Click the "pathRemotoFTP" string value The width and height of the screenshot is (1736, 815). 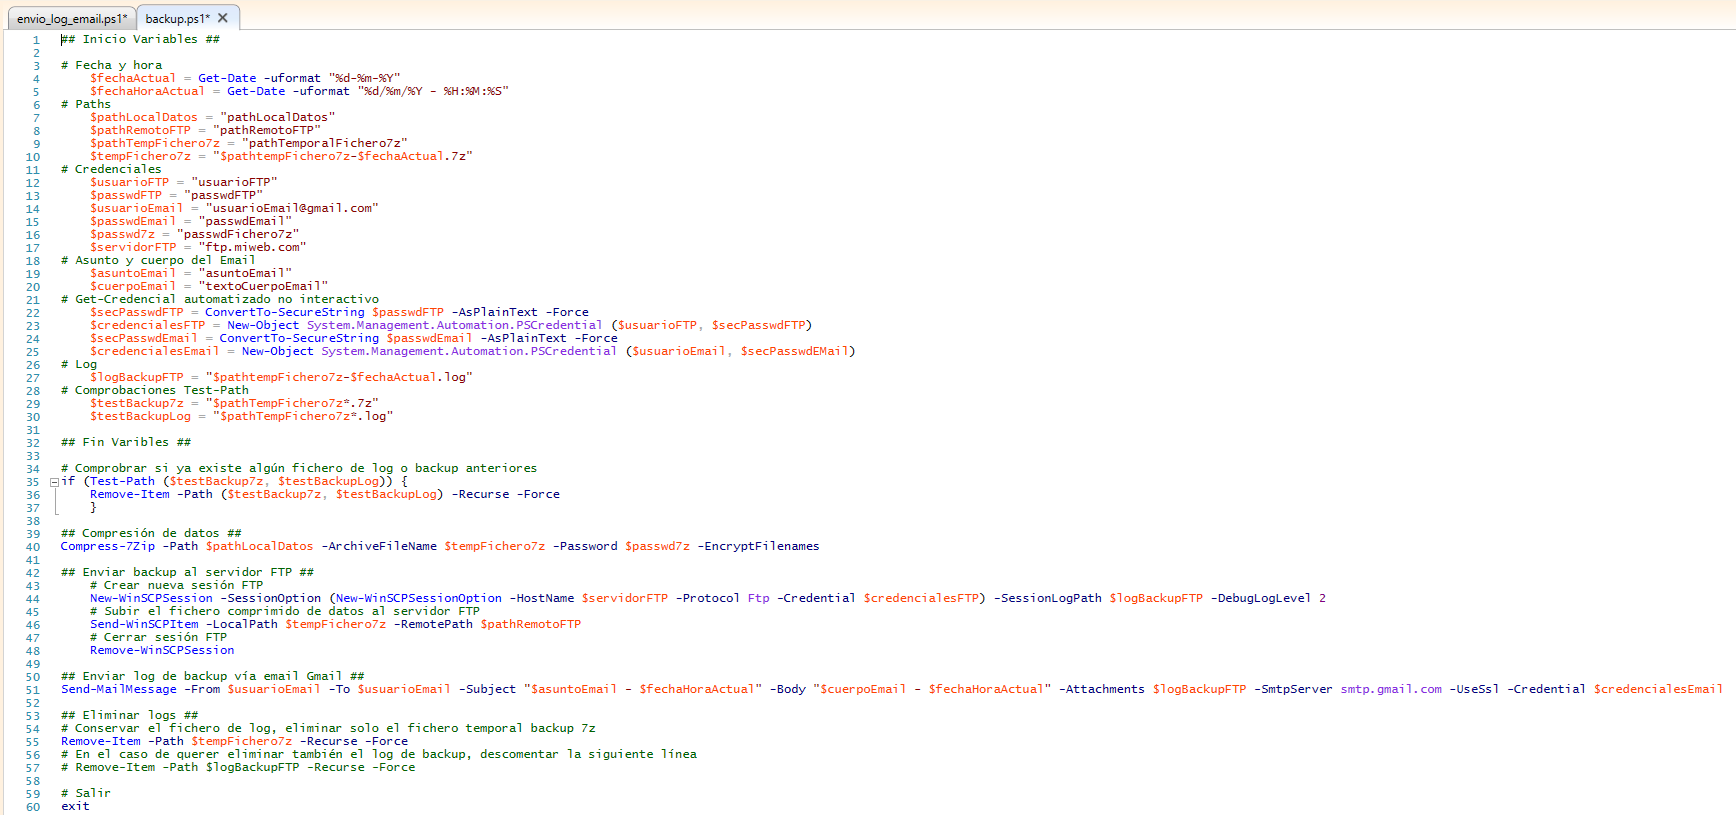point(267,131)
